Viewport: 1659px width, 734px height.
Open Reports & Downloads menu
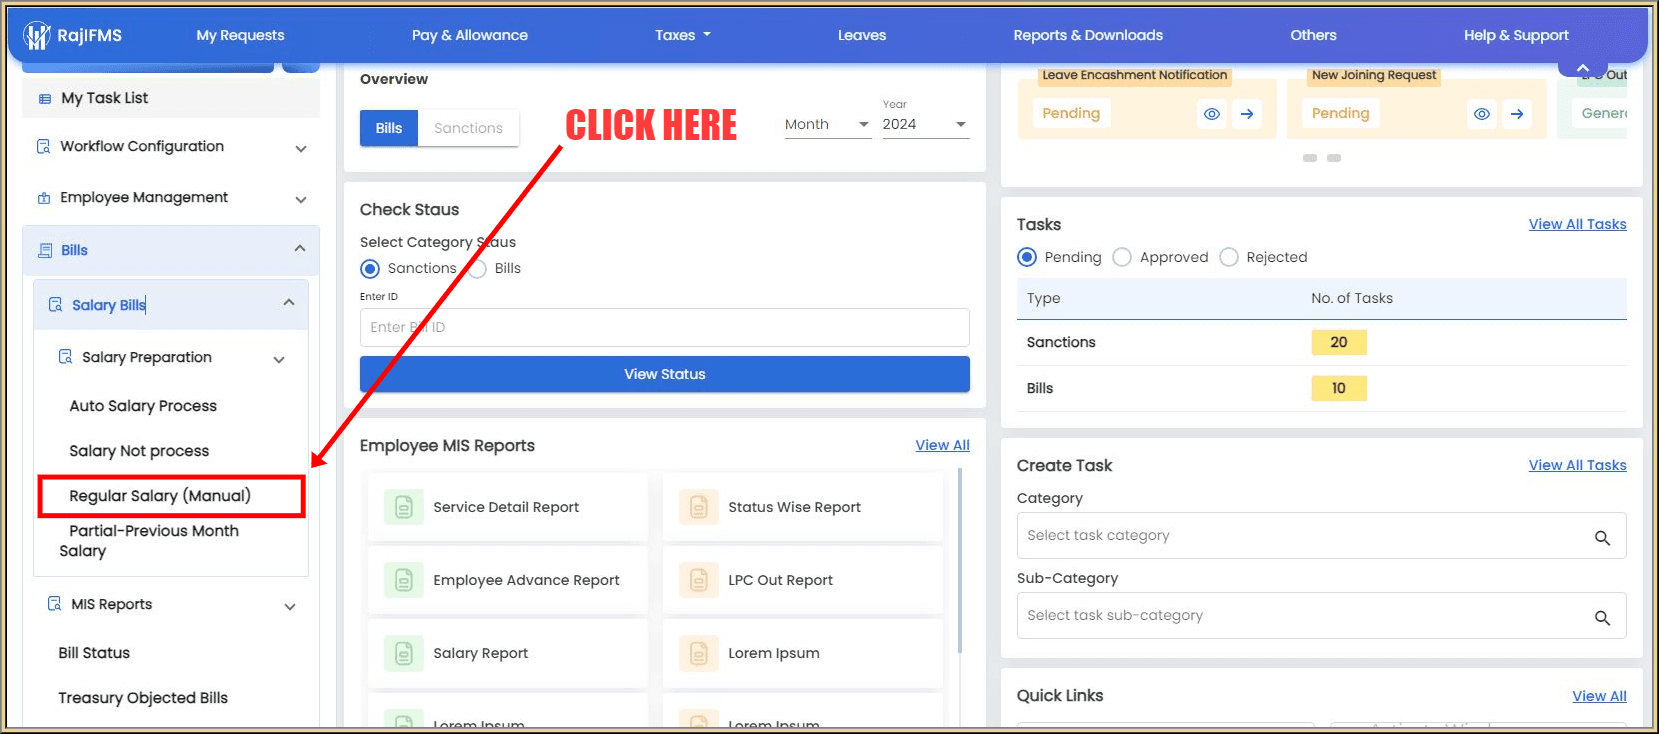pos(1088,35)
